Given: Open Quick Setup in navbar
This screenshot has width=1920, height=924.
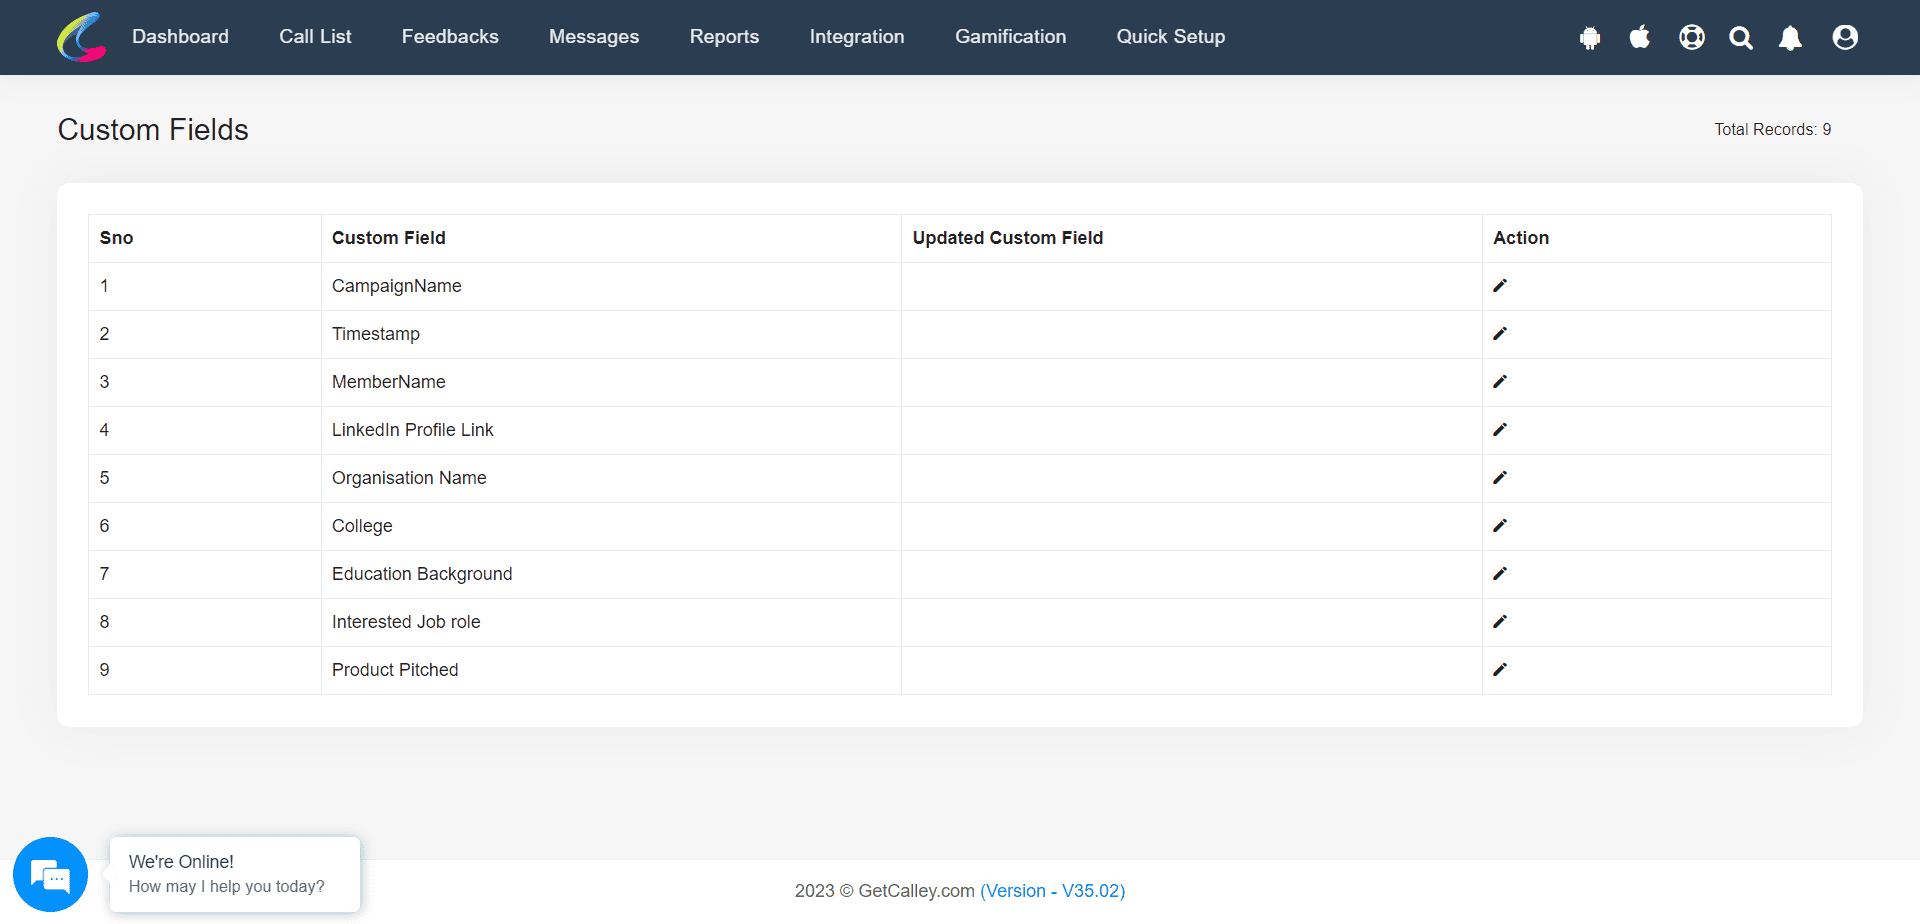Looking at the screenshot, I should [1170, 37].
